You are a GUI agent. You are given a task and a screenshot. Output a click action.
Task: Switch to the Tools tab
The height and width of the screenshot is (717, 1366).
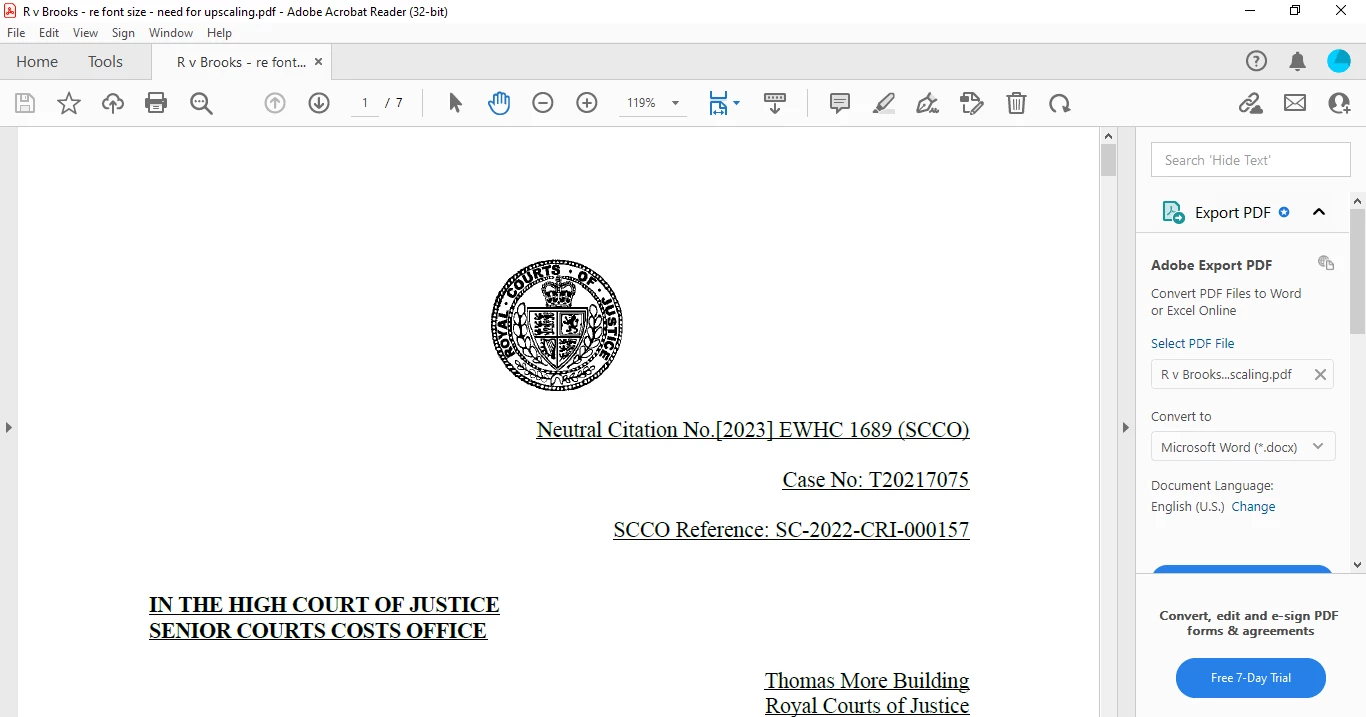point(105,62)
